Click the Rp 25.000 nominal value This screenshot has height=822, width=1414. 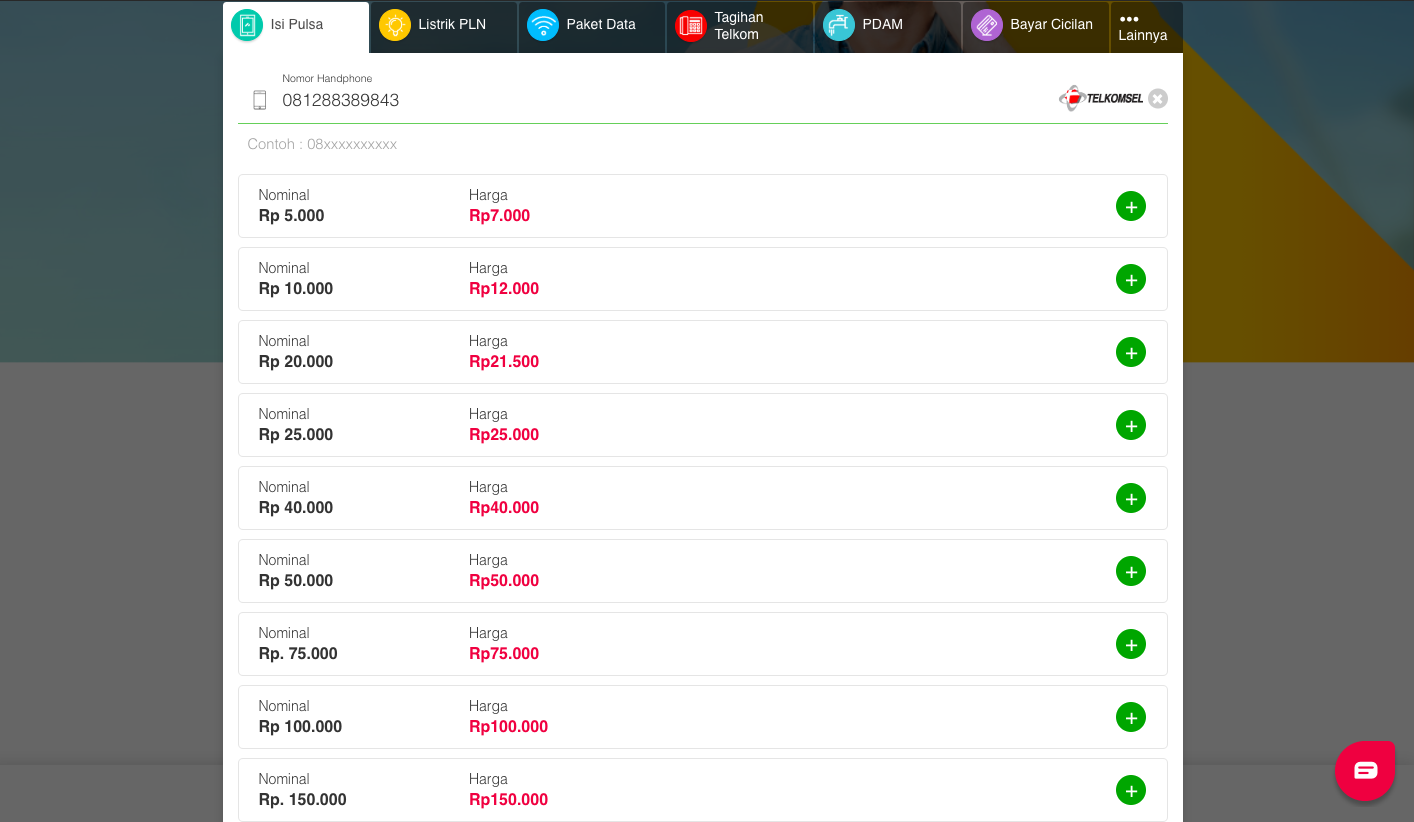[296, 435]
